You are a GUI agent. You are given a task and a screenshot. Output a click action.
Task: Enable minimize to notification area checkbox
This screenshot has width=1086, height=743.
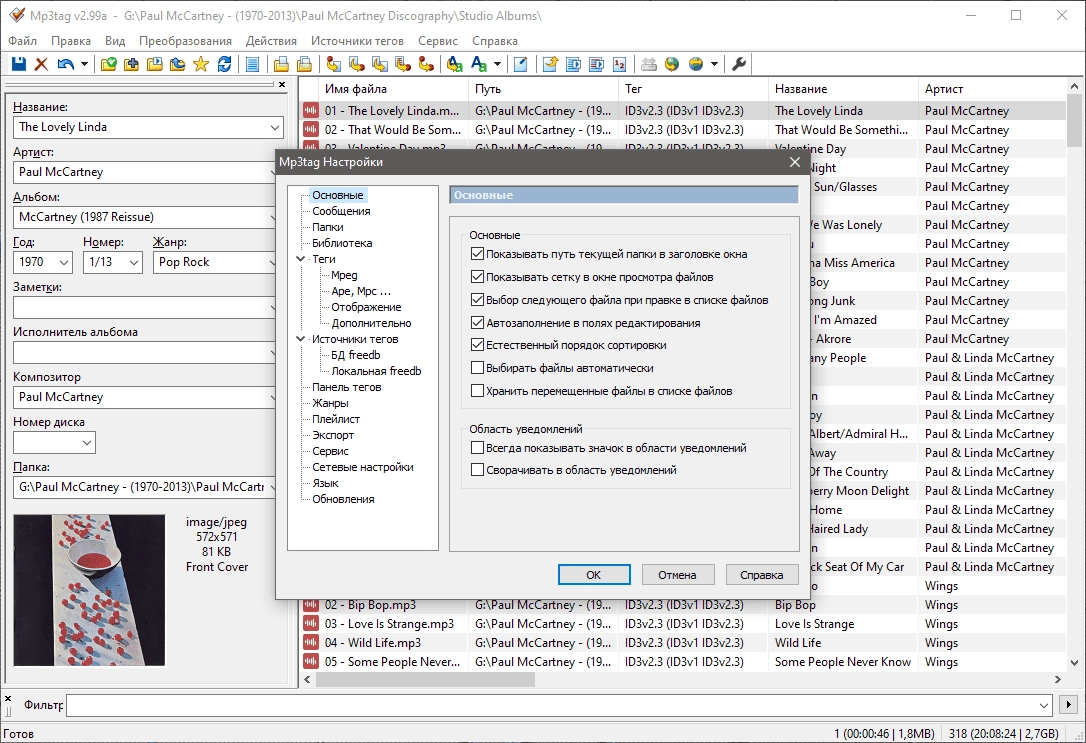[477, 470]
